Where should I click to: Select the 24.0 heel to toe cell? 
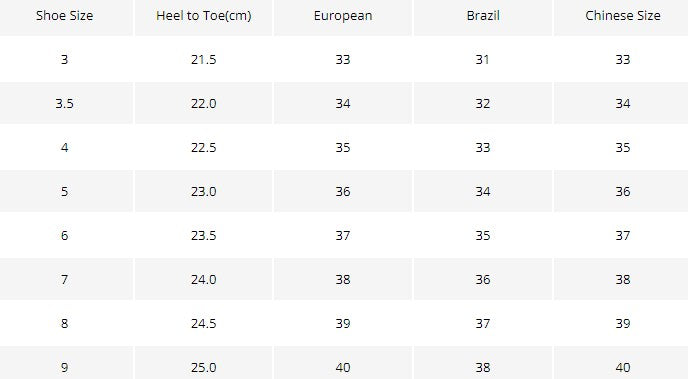click(204, 279)
